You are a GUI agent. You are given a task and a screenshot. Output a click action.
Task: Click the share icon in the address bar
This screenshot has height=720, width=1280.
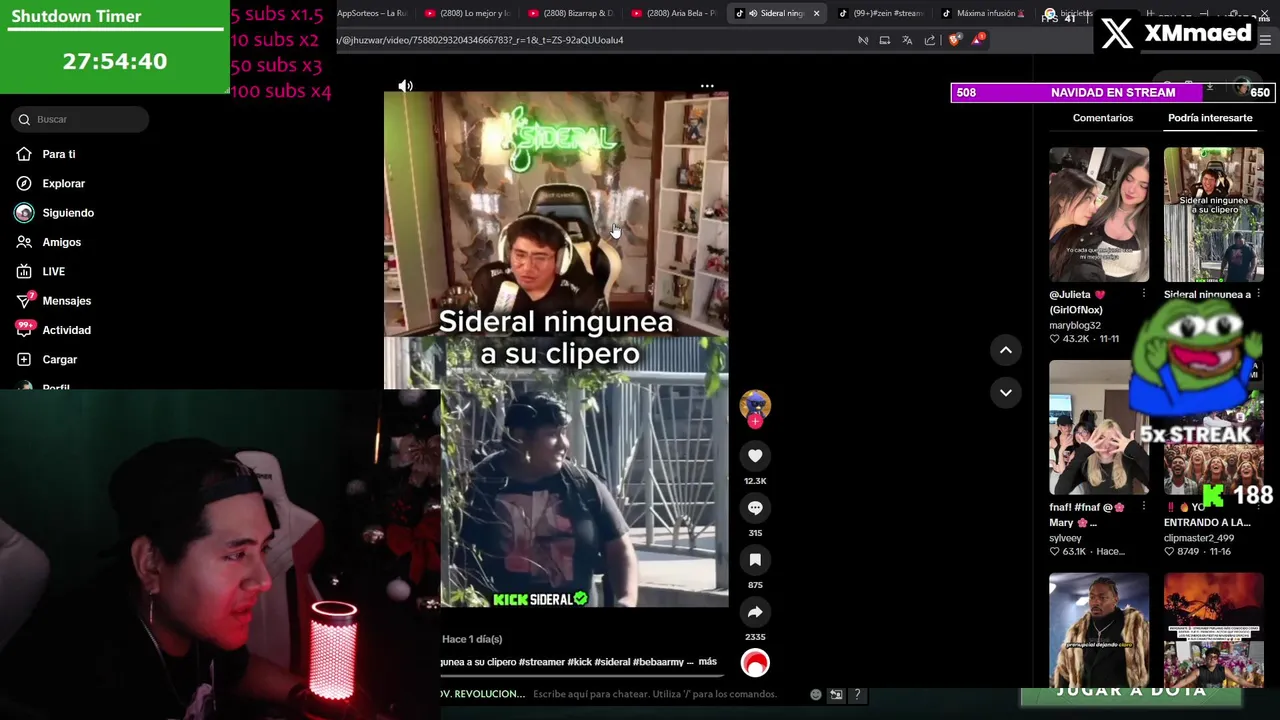(930, 40)
